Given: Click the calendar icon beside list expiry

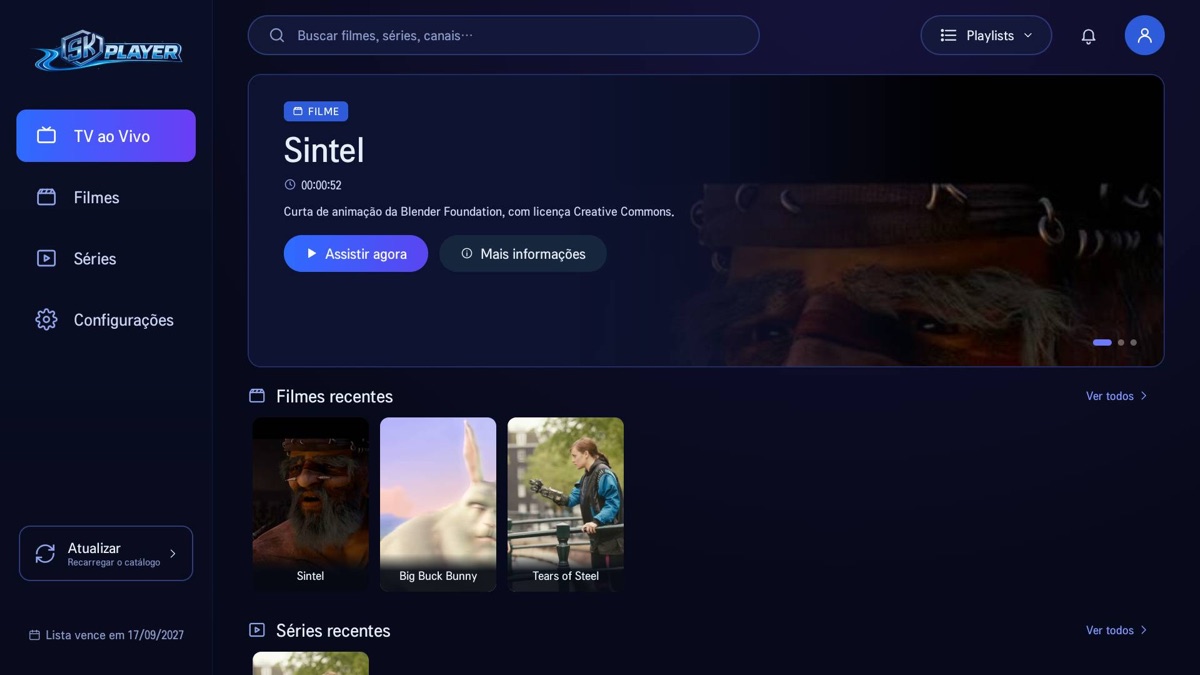Looking at the screenshot, I should coord(35,635).
